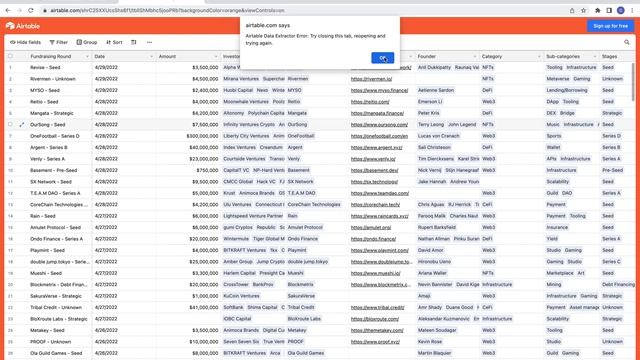Open the www.teamdao.com link
The height and width of the screenshot is (360, 640).
click(x=380, y=193)
